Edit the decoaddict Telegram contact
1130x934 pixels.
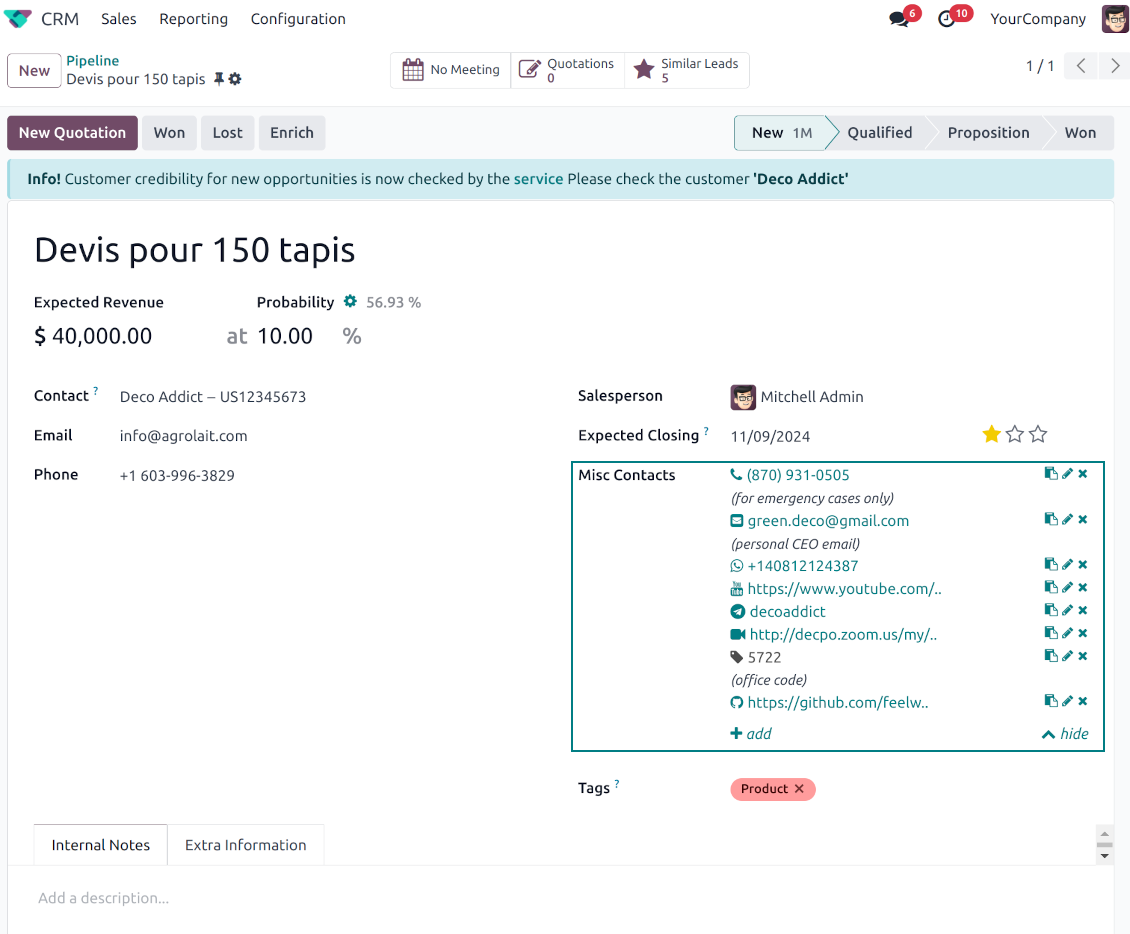coord(1067,610)
